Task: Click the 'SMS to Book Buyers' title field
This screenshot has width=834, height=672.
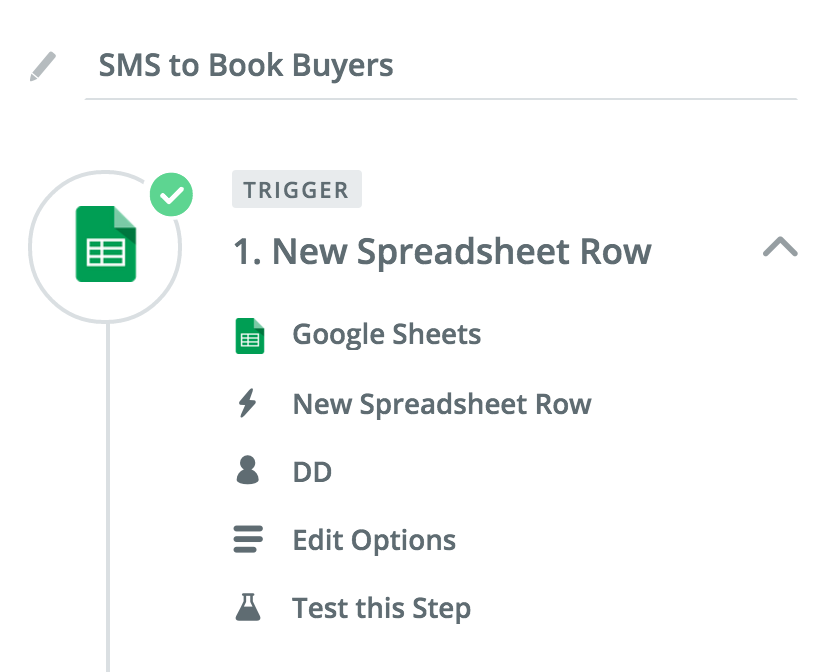Action: pos(245,66)
